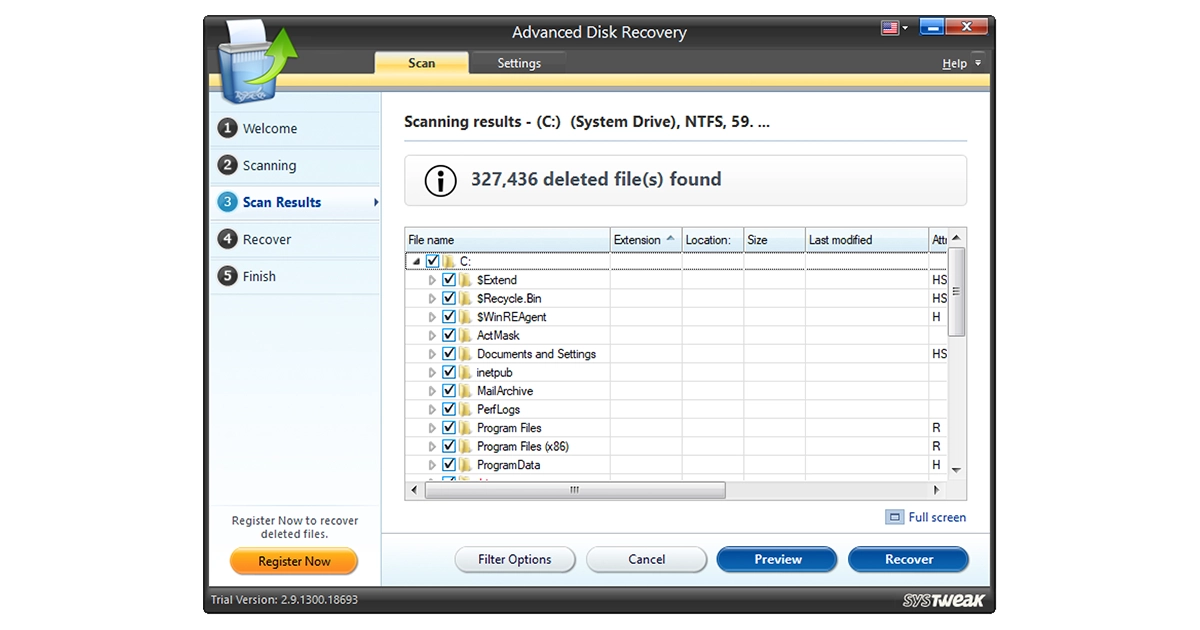Click the vertical scrollbar down arrow
Viewport: 1200px width, 630px height.
pos(957,470)
